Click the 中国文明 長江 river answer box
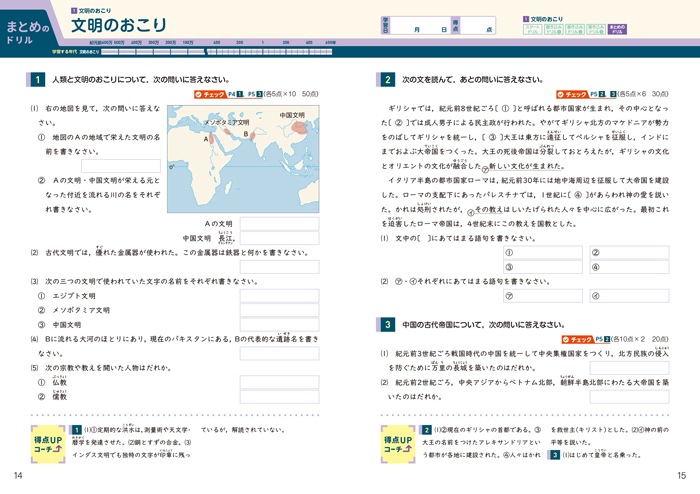Screen dimensions: 700x494 coord(279,238)
